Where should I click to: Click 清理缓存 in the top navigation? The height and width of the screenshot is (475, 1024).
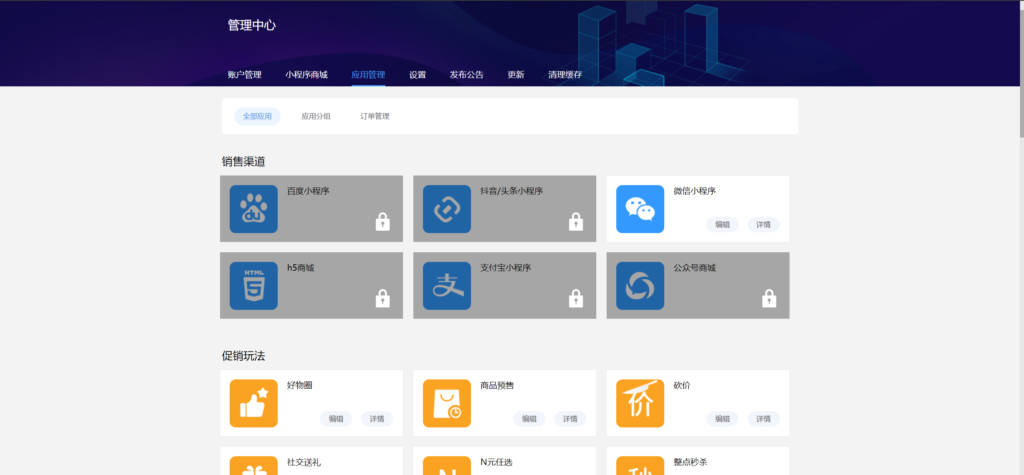pyautogui.click(x=565, y=75)
